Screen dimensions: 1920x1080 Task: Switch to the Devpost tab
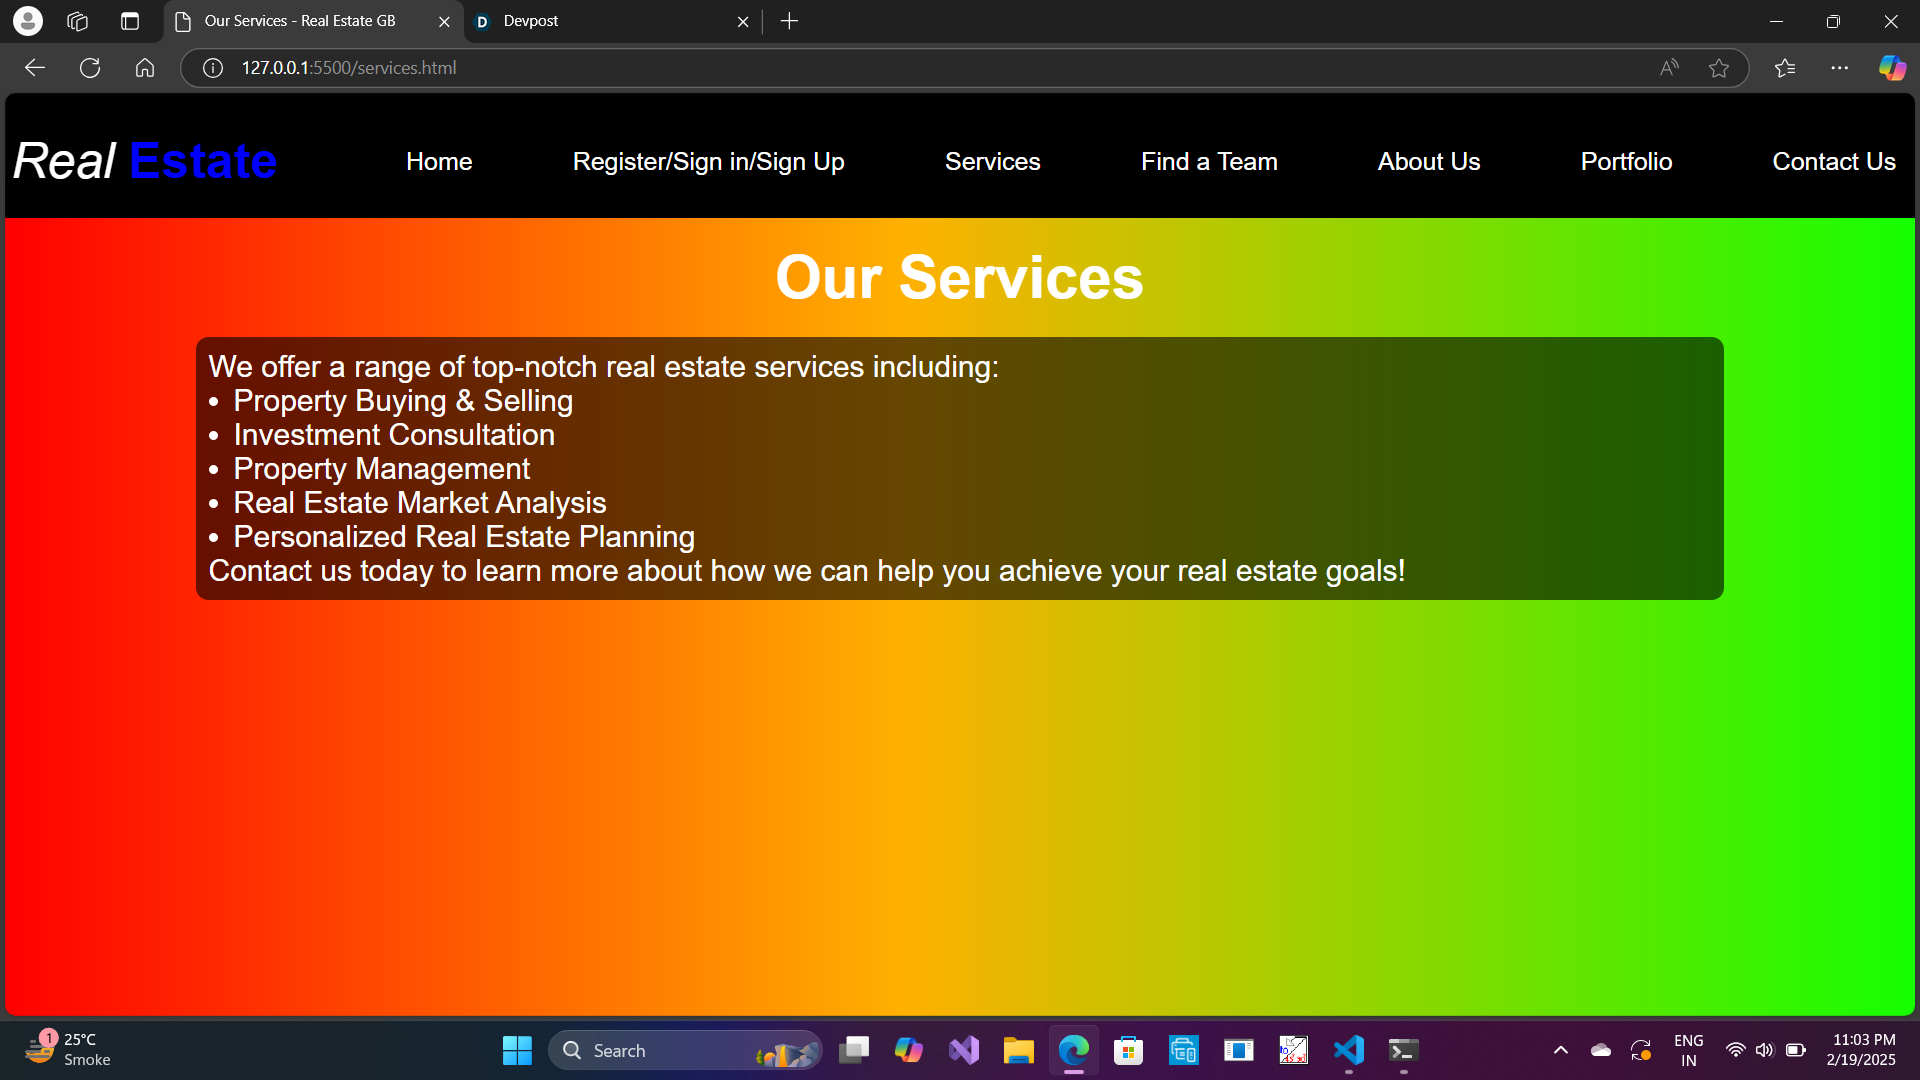(x=600, y=21)
